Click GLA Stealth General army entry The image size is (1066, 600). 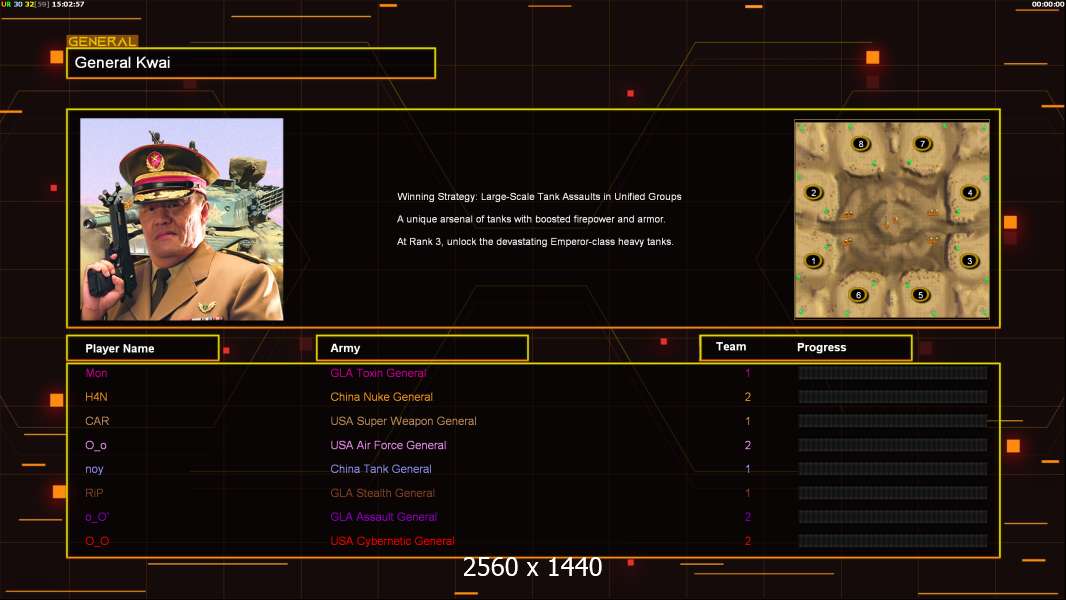pos(382,493)
